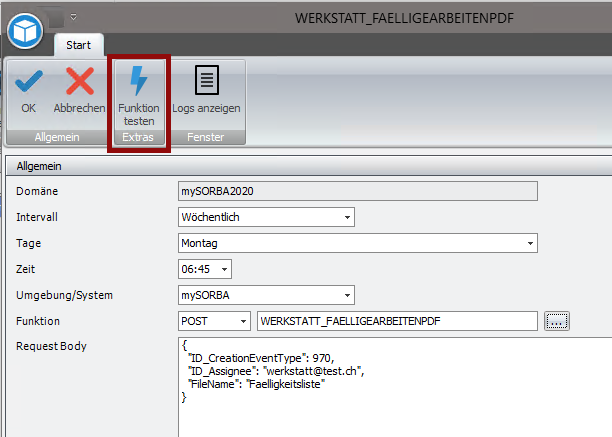The image size is (612, 437).
Task: Click the Umgebung/System label
Action: coord(64,295)
